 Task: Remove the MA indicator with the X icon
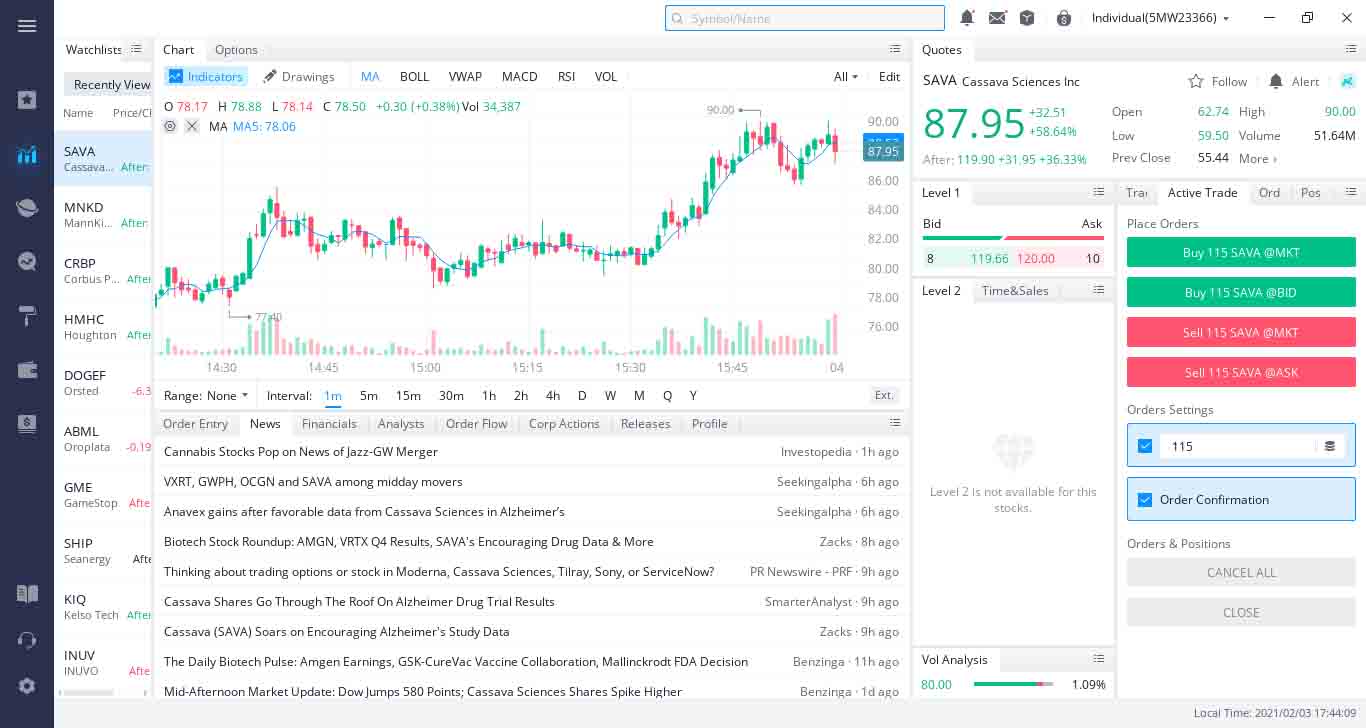(x=192, y=126)
